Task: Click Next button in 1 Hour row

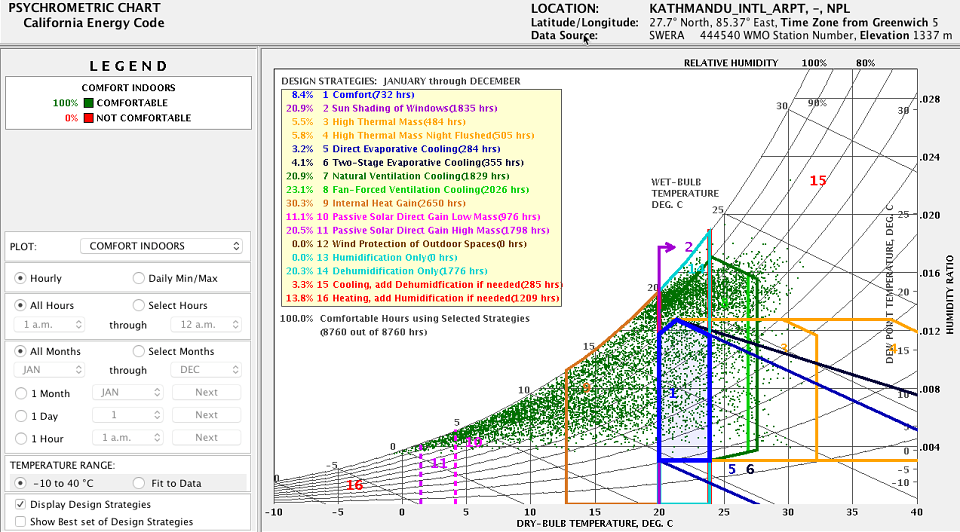Action: 206,438
